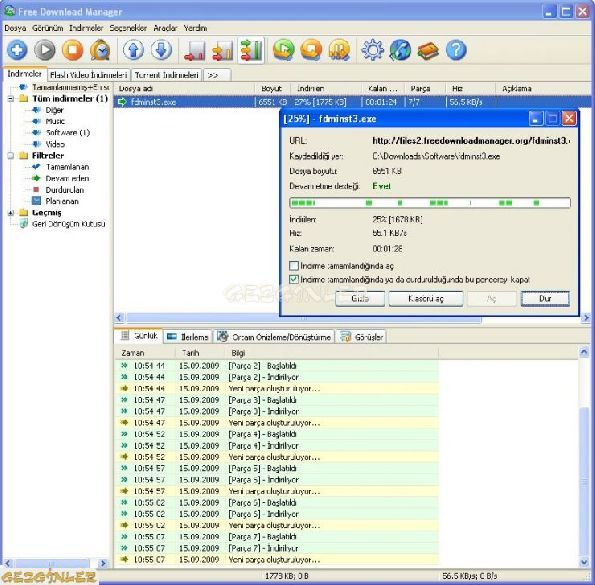
Task: Switch to Torrent İndirmeleri tab
Action: pyautogui.click(x=167, y=75)
